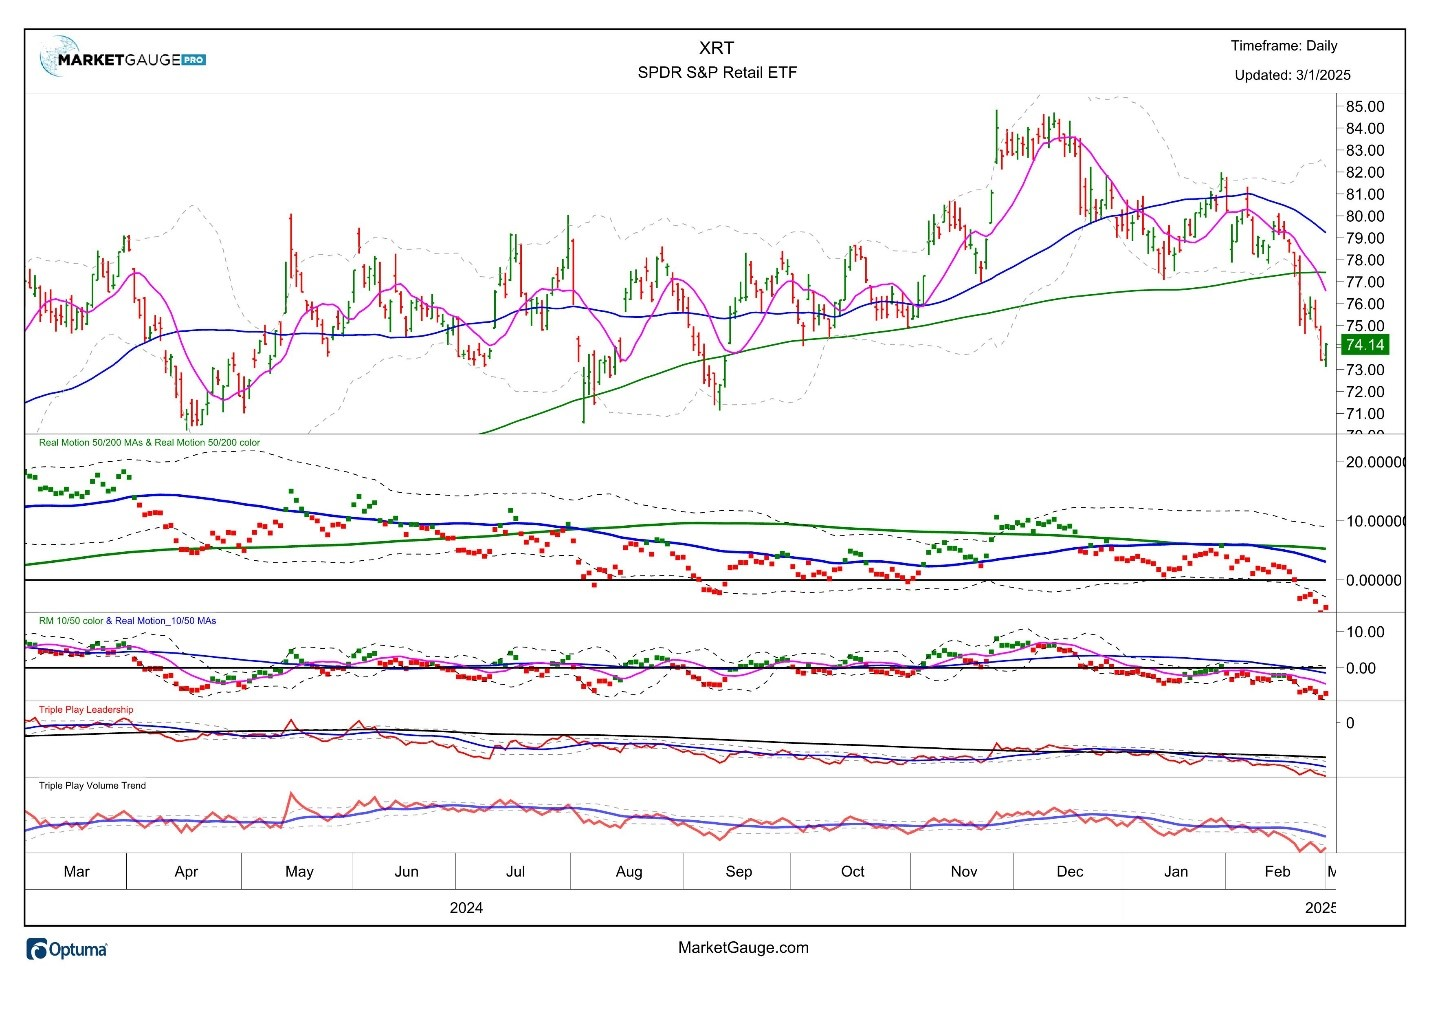
Task: Click the Jun month on time axis
Action: point(406,872)
